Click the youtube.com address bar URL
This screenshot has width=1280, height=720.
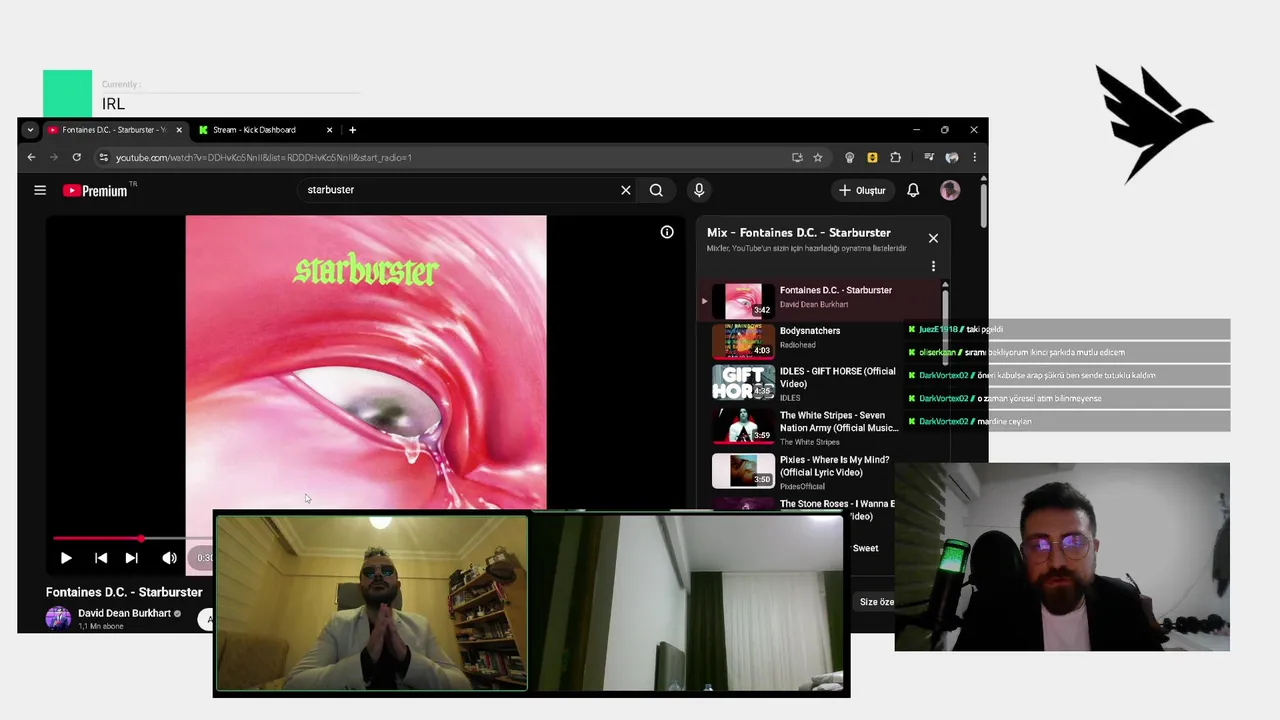tap(264, 157)
